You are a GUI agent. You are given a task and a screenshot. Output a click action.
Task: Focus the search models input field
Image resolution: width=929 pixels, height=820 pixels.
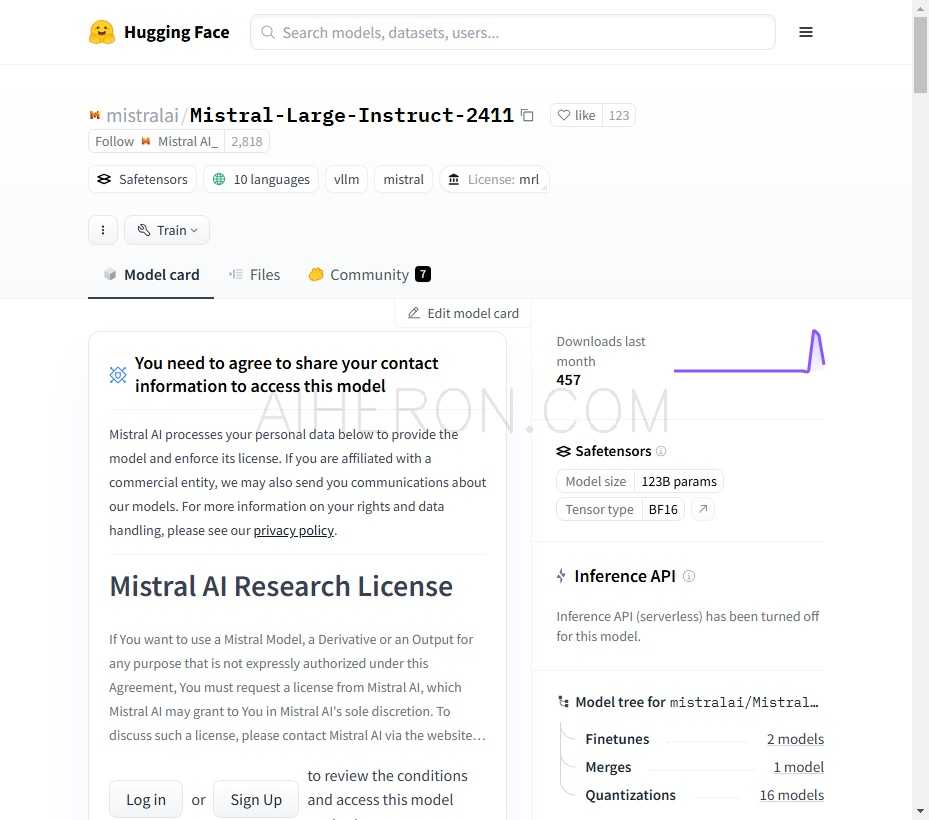tap(513, 33)
